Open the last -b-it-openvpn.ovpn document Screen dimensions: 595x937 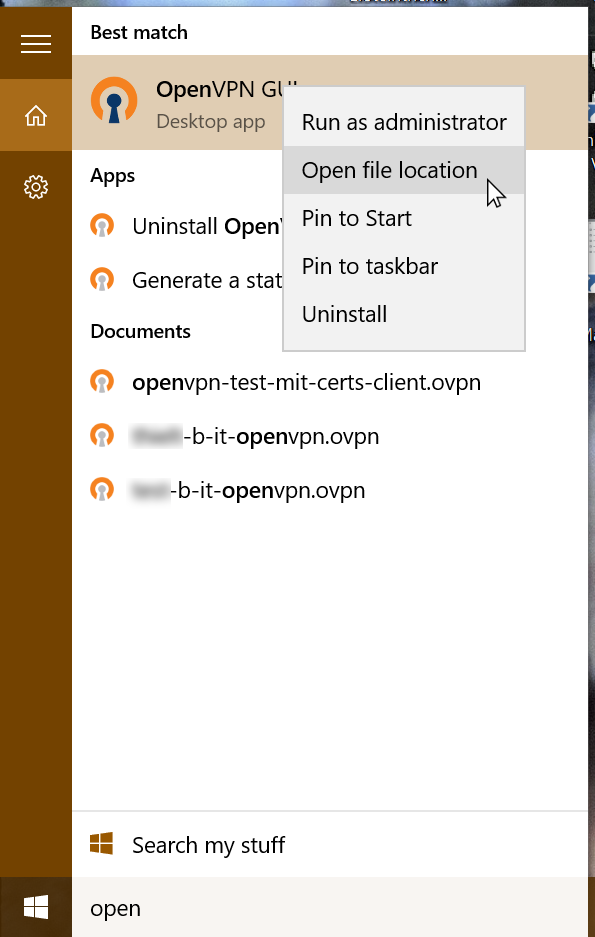point(330,490)
